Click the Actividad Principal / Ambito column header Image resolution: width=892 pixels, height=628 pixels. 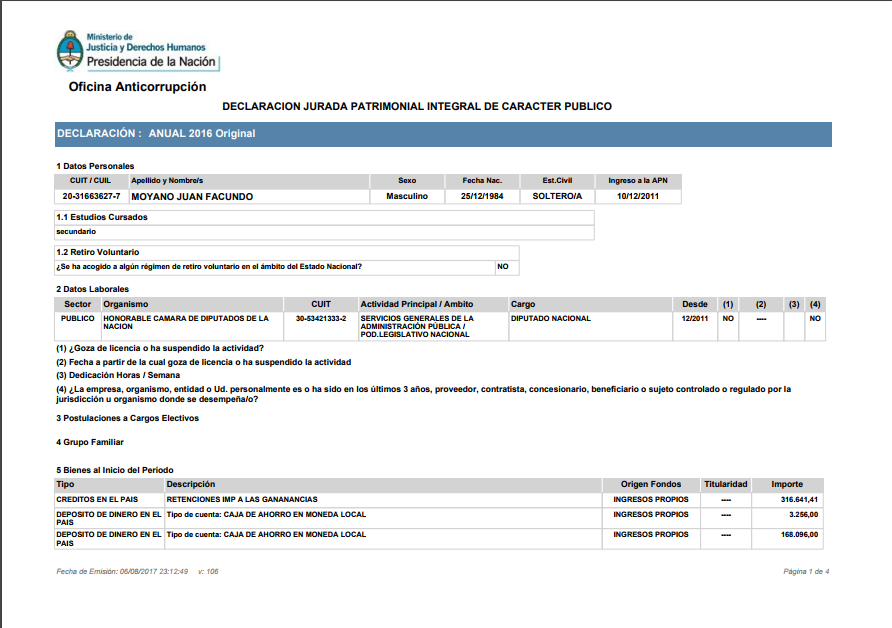(x=417, y=304)
